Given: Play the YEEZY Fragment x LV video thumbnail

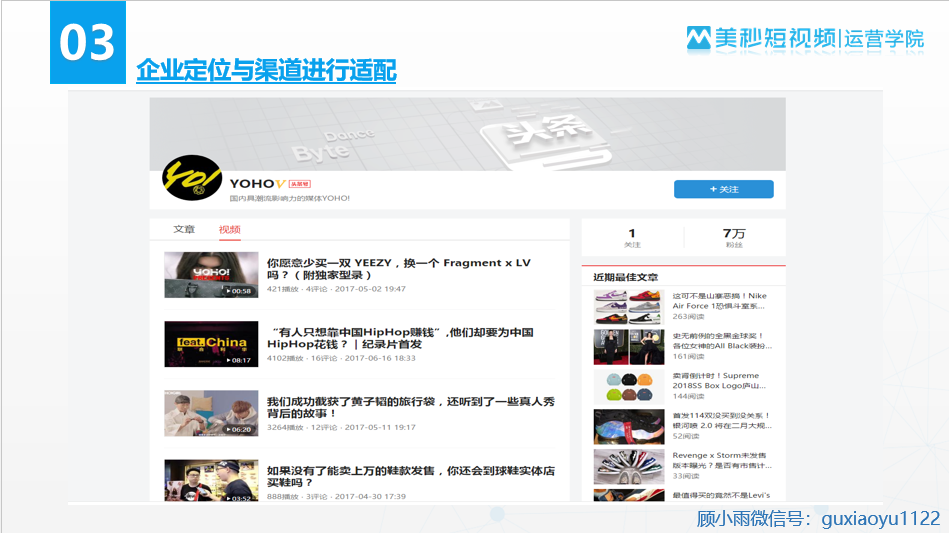Looking at the screenshot, I should point(211,275).
